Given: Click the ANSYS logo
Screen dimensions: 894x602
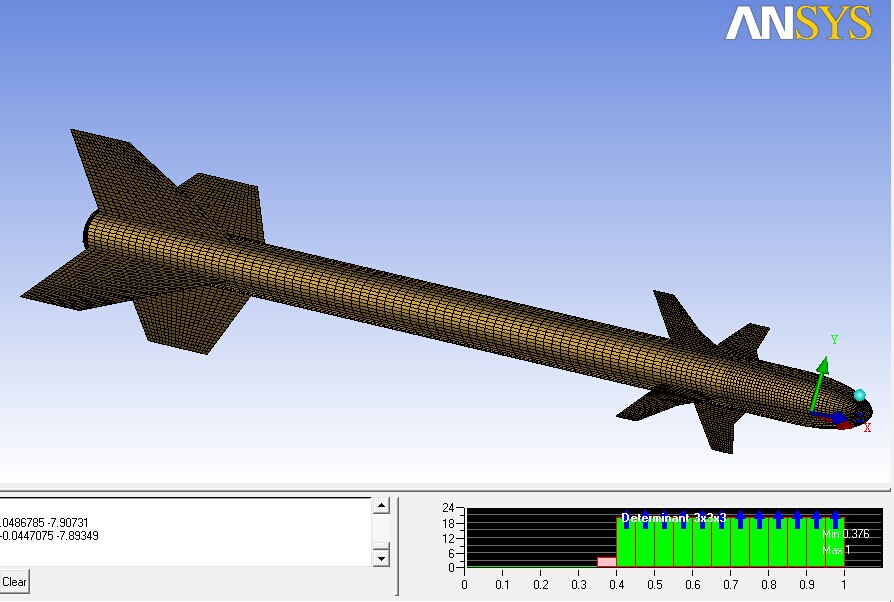Looking at the screenshot, I should 798,23.
